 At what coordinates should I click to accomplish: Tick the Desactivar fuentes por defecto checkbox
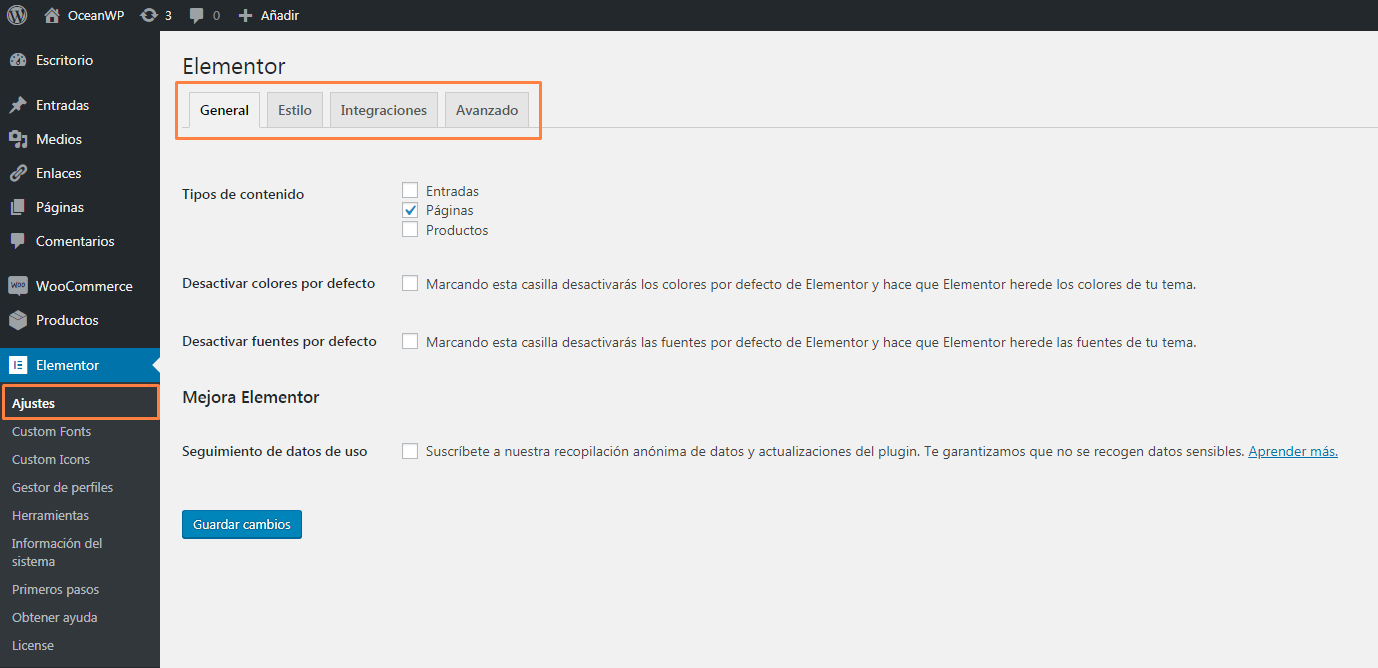click(x=410, y=341)
